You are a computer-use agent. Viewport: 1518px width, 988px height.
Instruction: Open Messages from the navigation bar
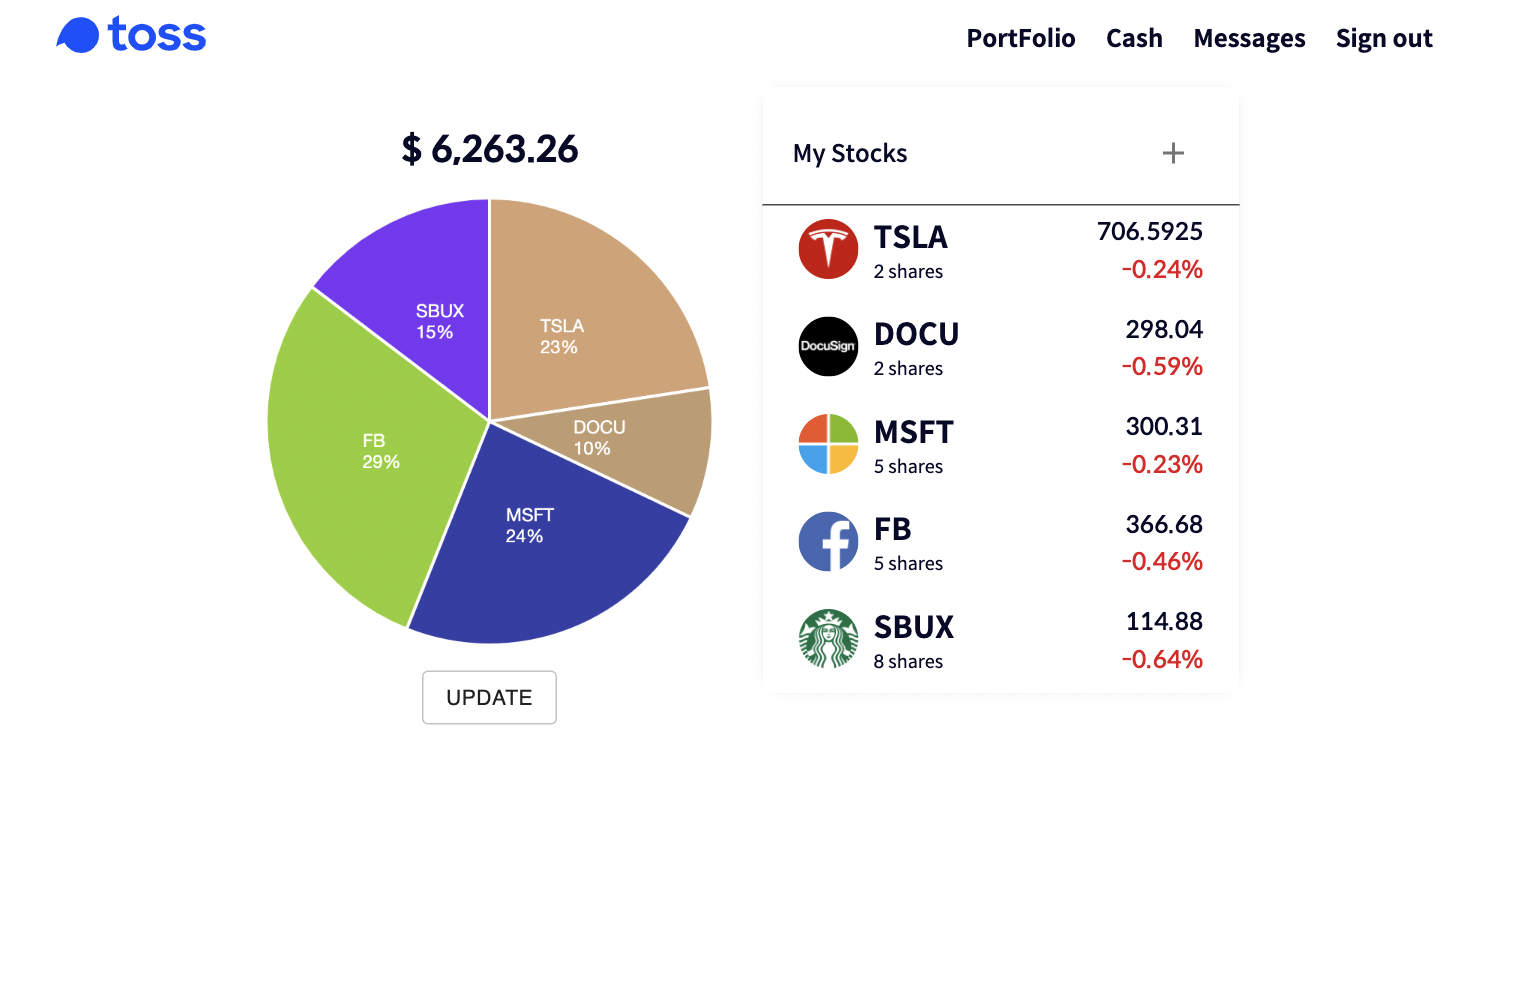pyautogui.click(x=1249, y=38)
